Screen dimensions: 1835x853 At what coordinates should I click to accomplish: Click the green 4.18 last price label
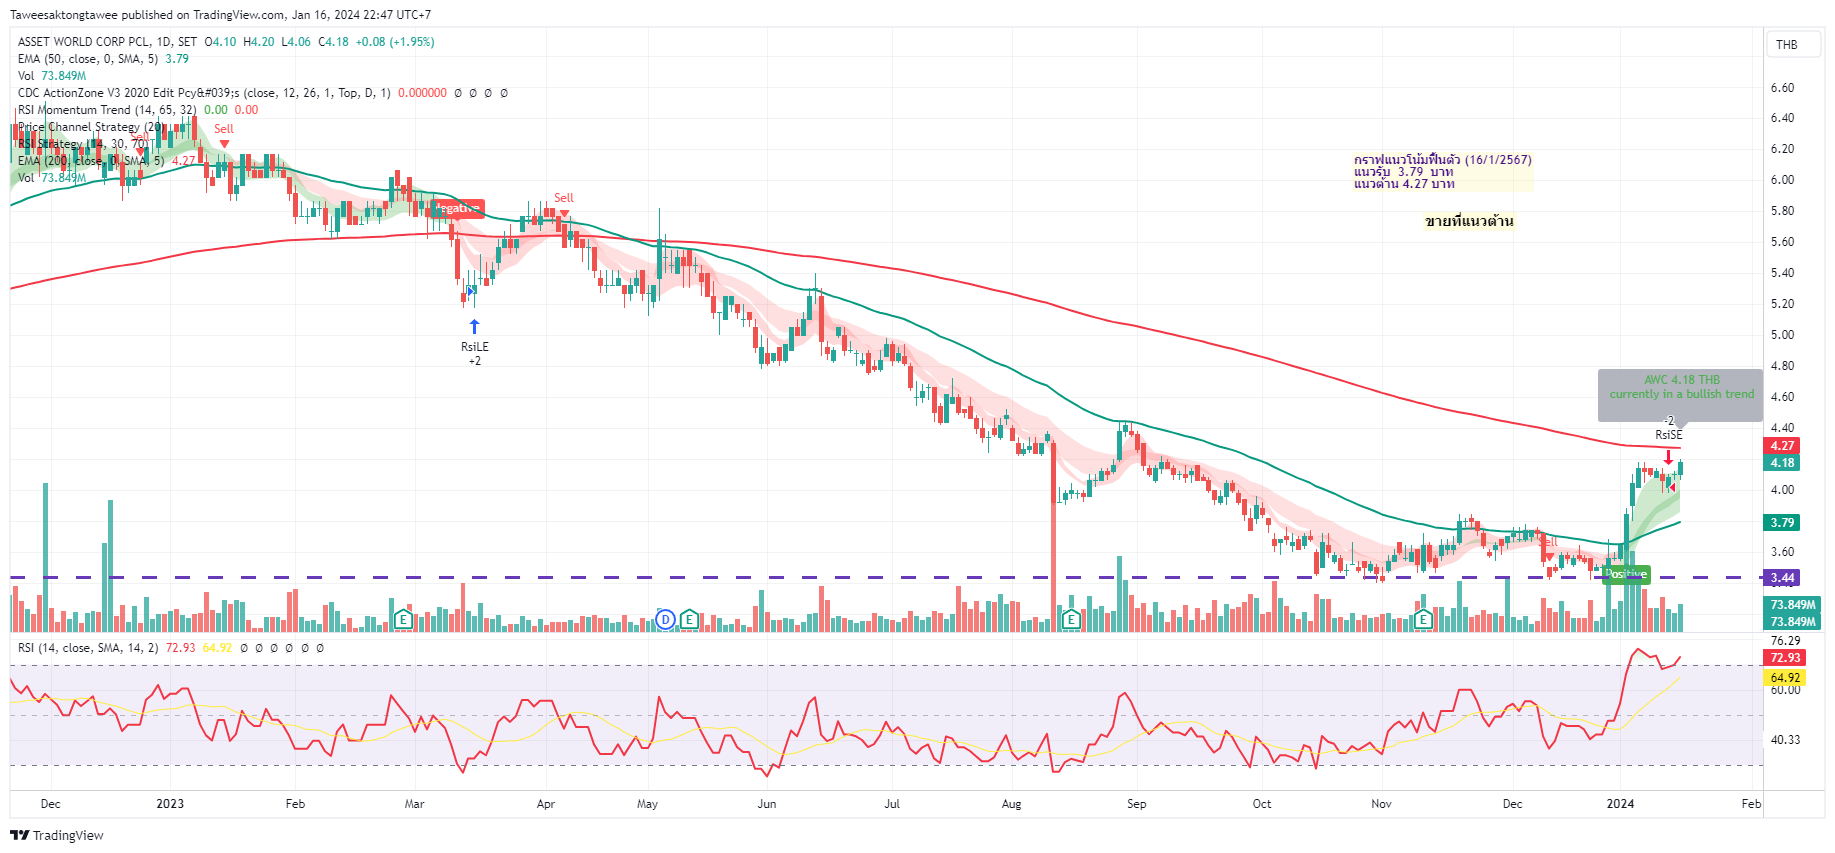(x=1782, y=463)
